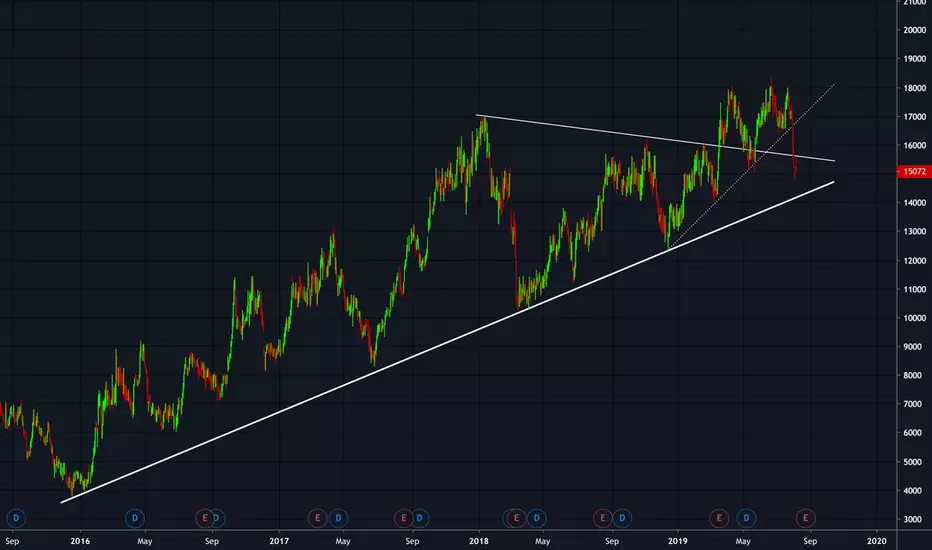Select the descending white resistance trendline
The width and height of the screenshot is (932, 550).
654,137
